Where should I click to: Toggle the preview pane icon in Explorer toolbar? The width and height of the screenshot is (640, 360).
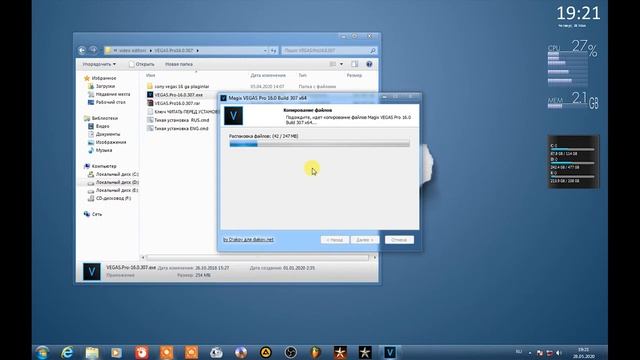(x=354, y=64)
